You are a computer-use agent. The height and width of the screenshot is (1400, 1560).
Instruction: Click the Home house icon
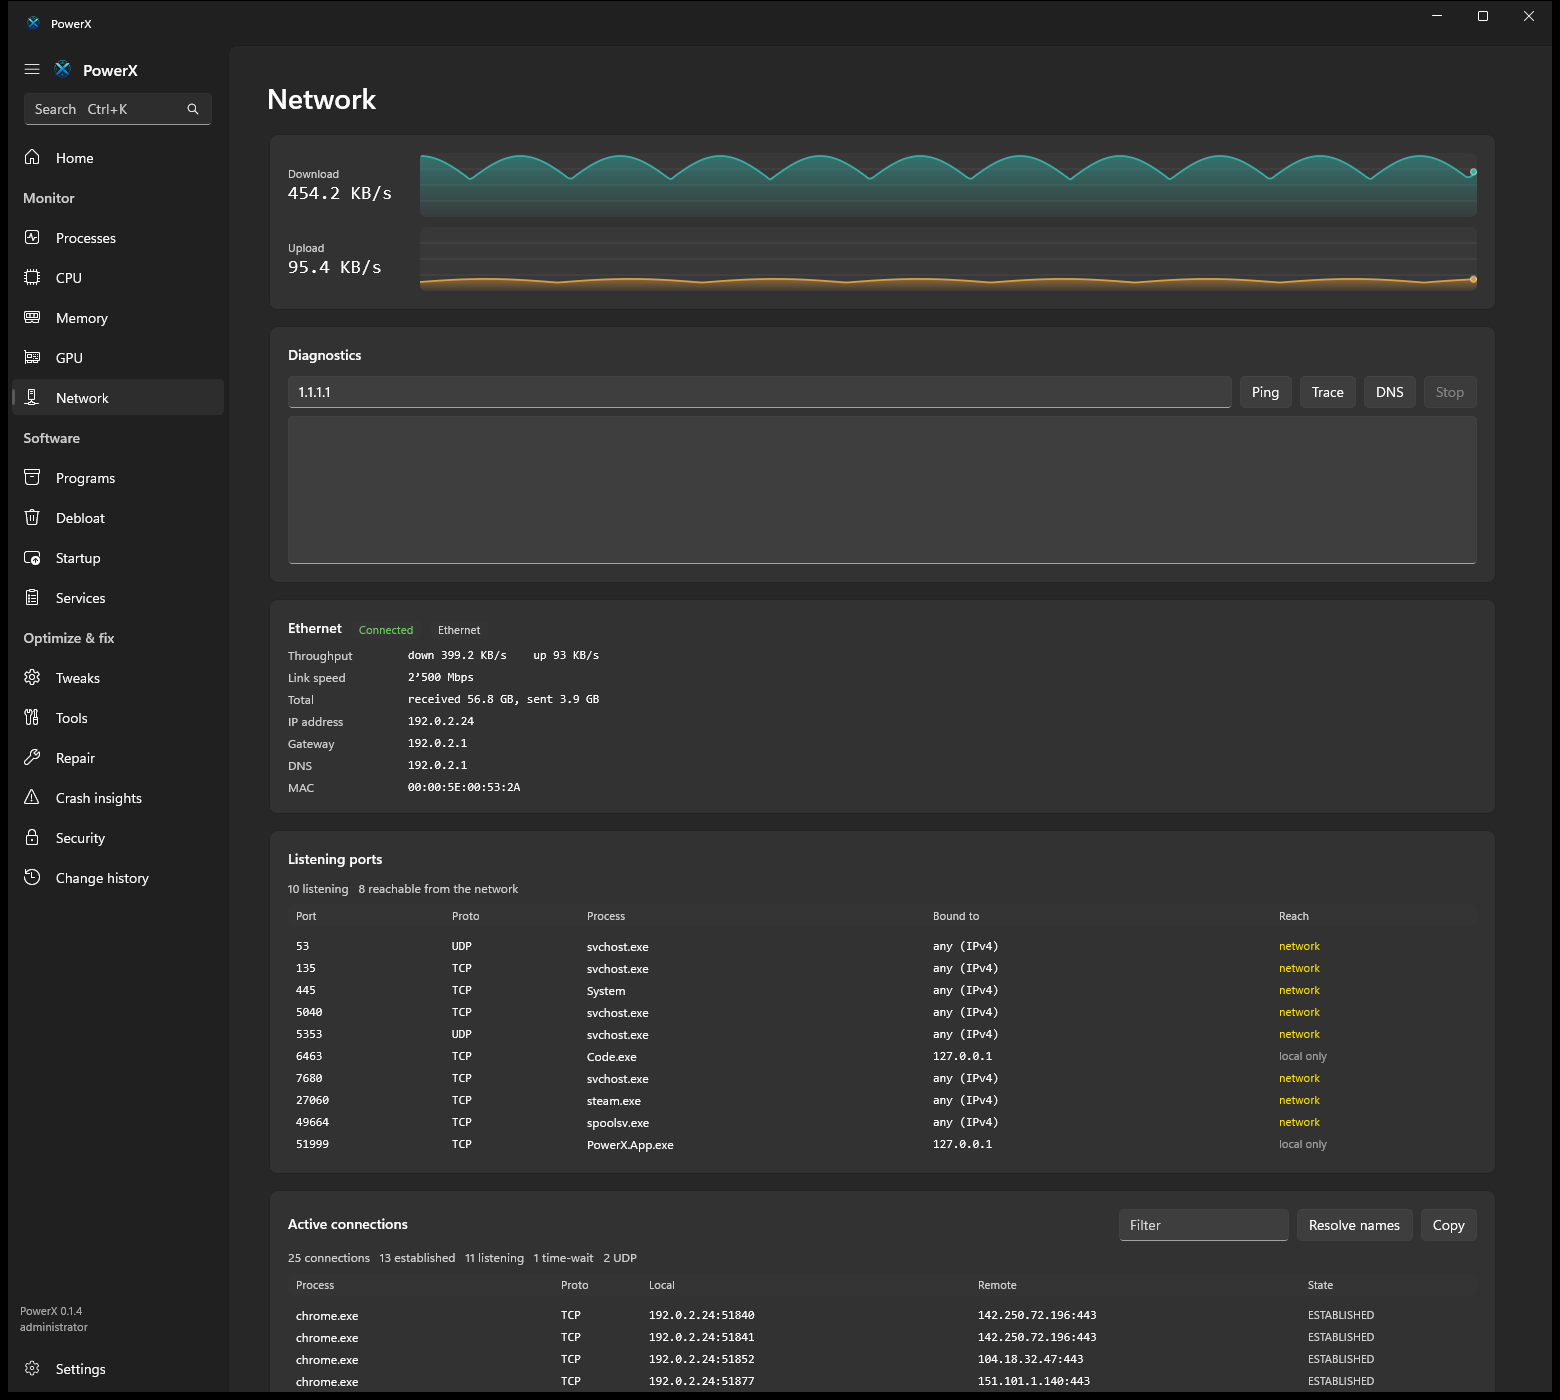pos(32,157)
